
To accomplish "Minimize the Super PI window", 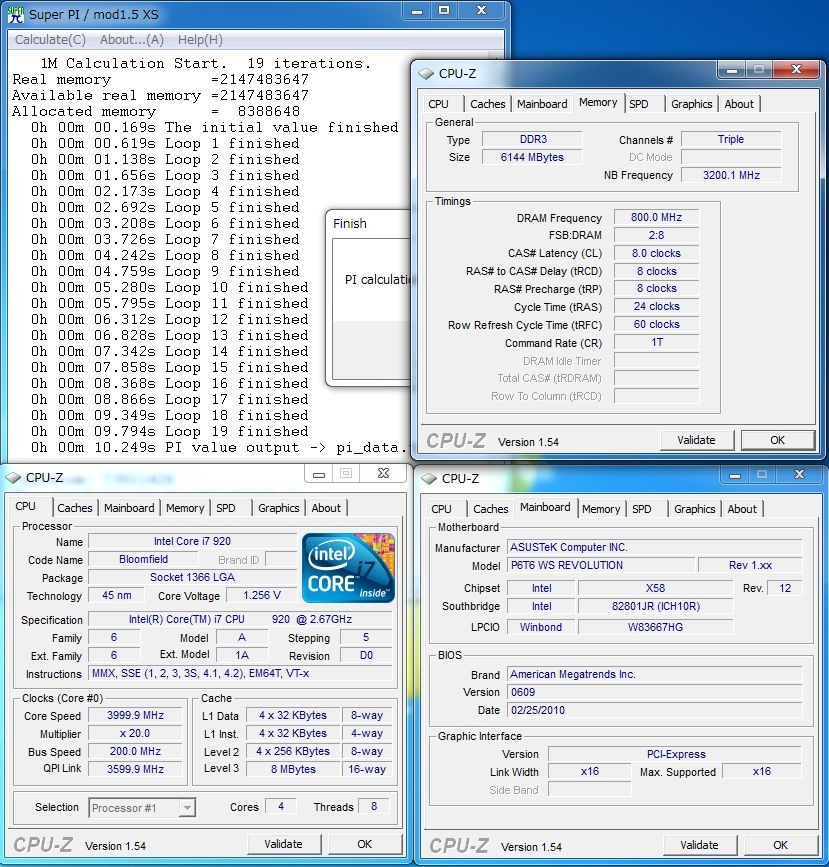I will tap(418, 11).
